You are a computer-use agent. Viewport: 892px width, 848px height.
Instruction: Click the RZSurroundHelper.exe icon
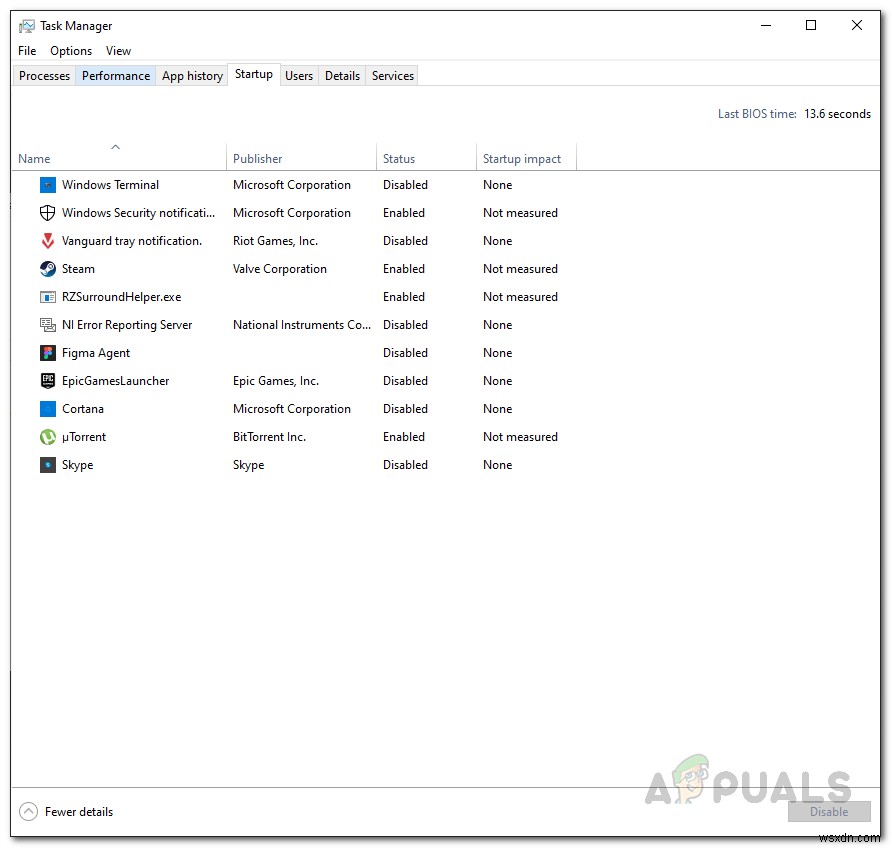tap(48, 297)
